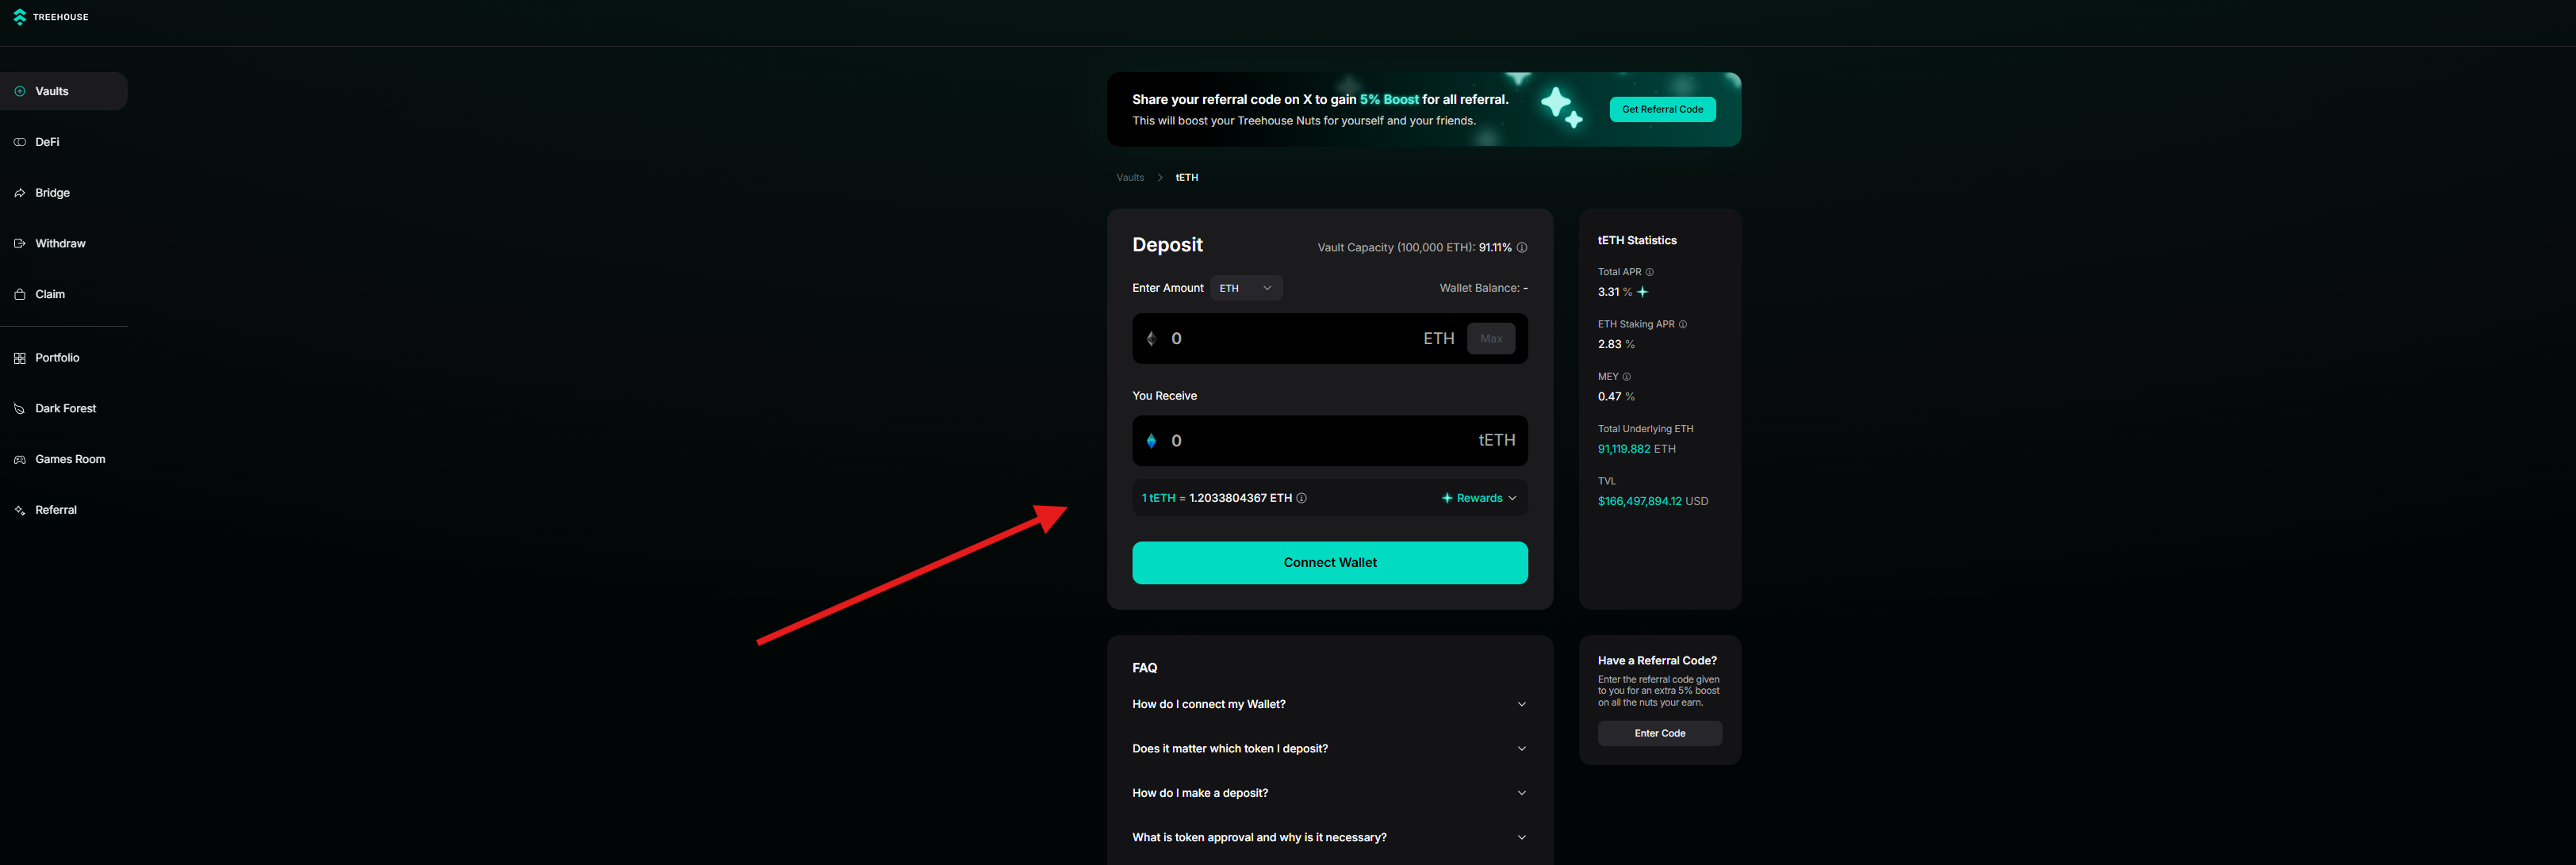
Task: Click the tETH Statistics heading
Action: (x=1636, y=241)
